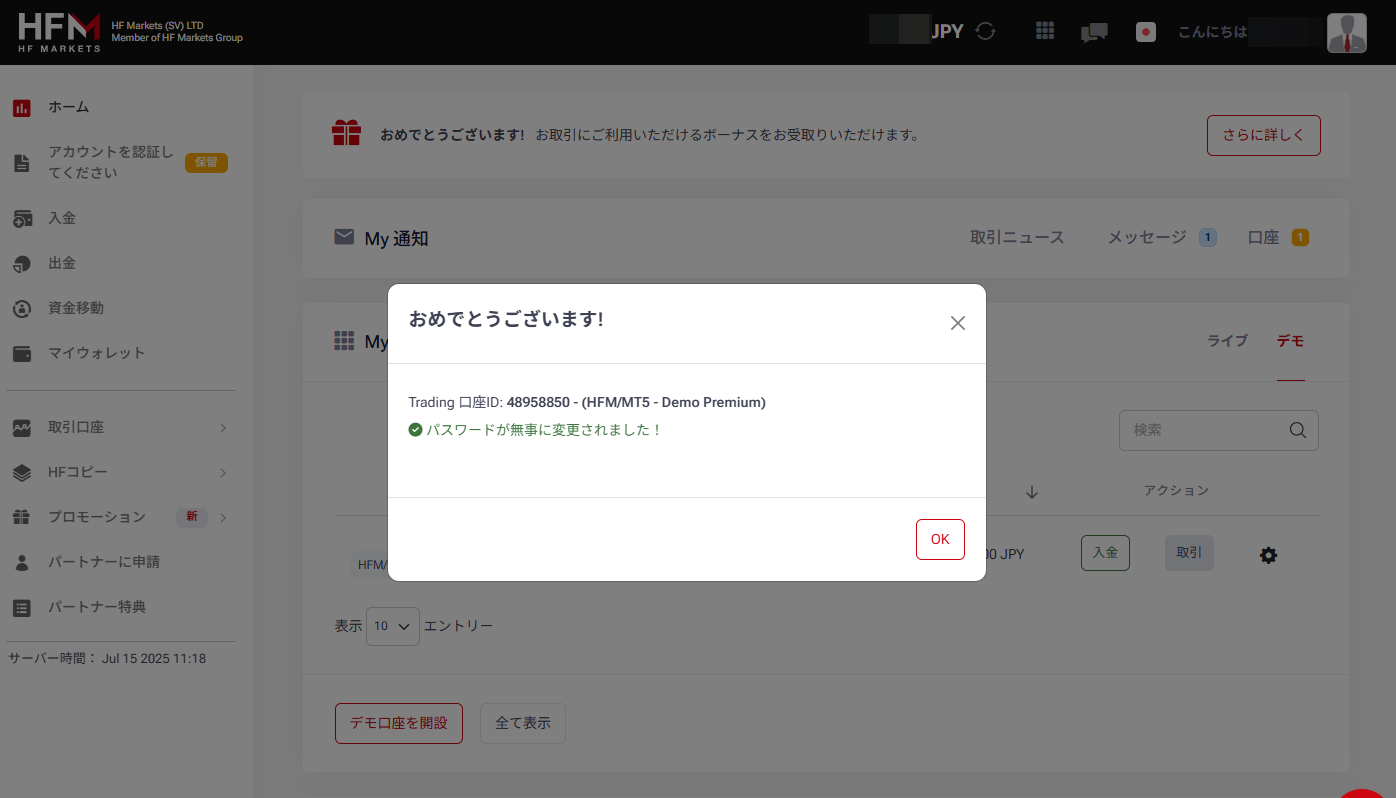Click the 取引 button in account row
The height and width of the screenshot is (798, 1396).
click(x=1189, y=553)
